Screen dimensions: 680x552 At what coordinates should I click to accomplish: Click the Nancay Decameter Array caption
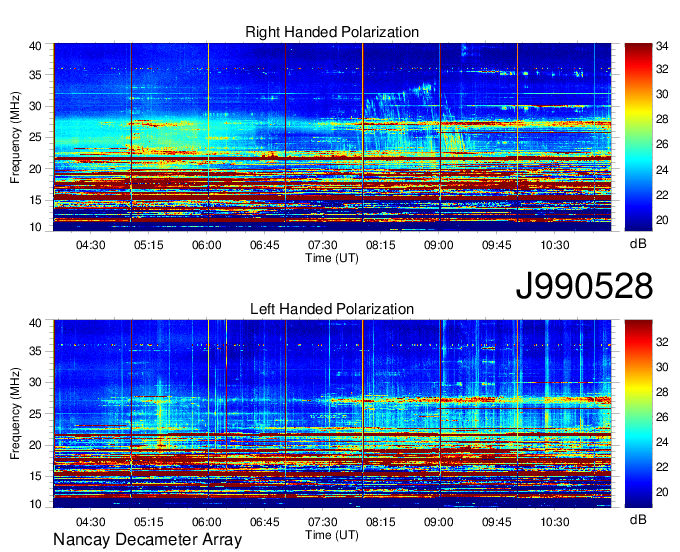click(147, 539)
